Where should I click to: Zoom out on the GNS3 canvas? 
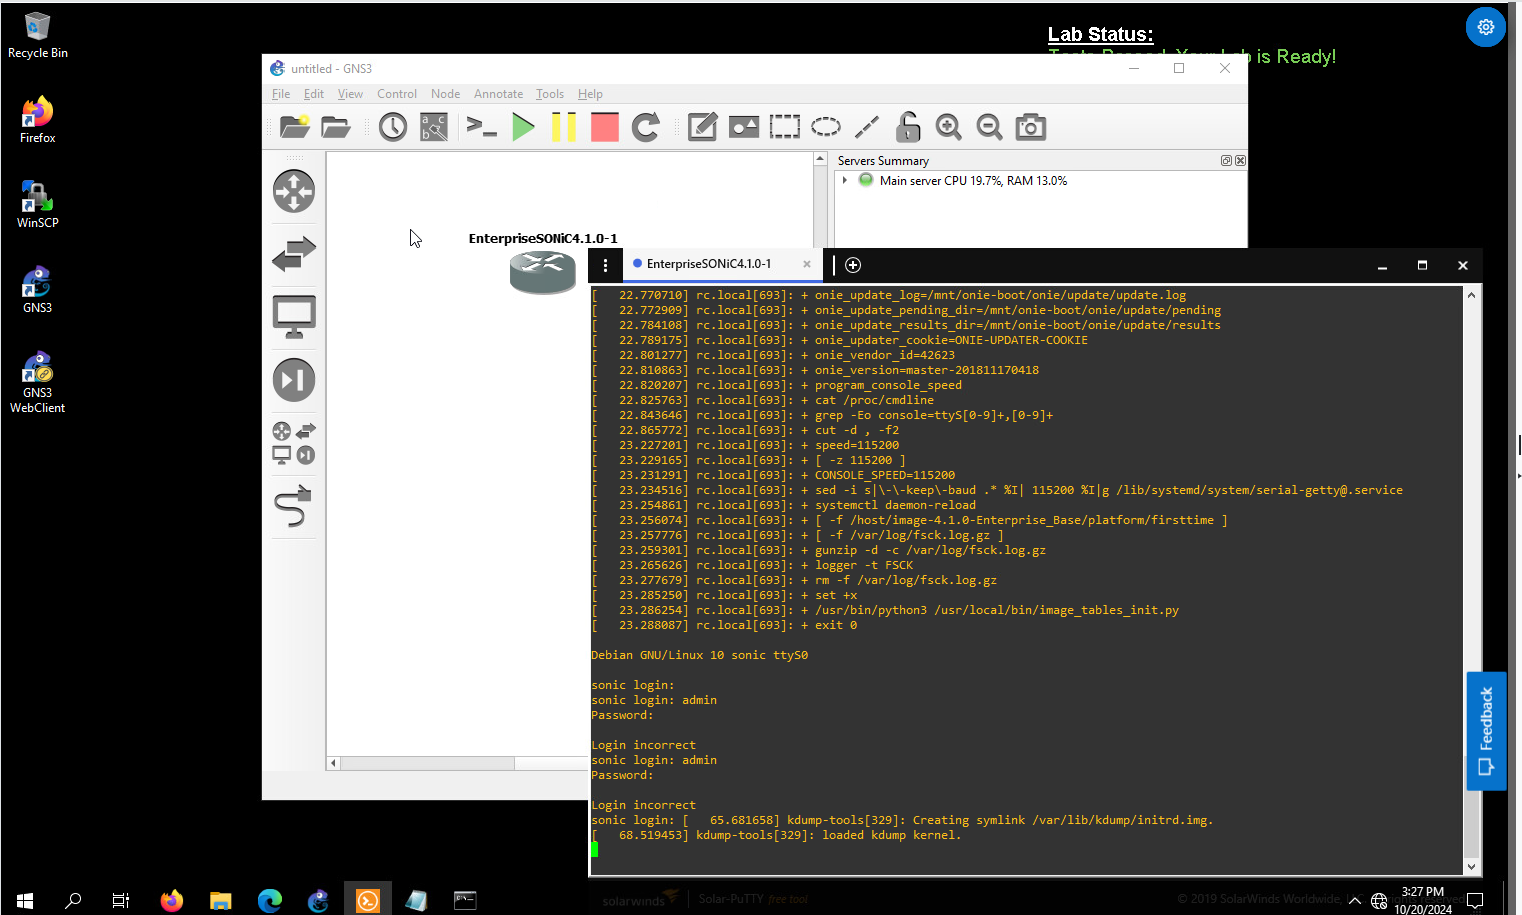point(990,127)
